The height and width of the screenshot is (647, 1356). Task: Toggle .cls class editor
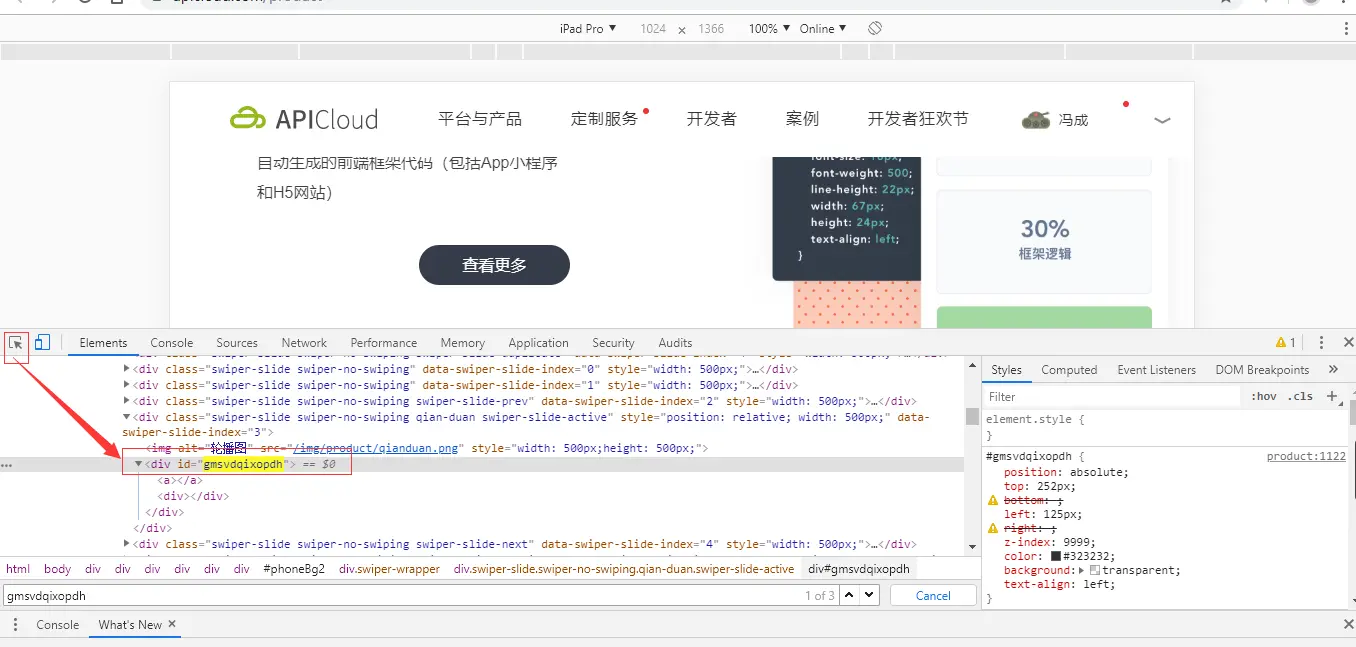tap(1300, 396)
